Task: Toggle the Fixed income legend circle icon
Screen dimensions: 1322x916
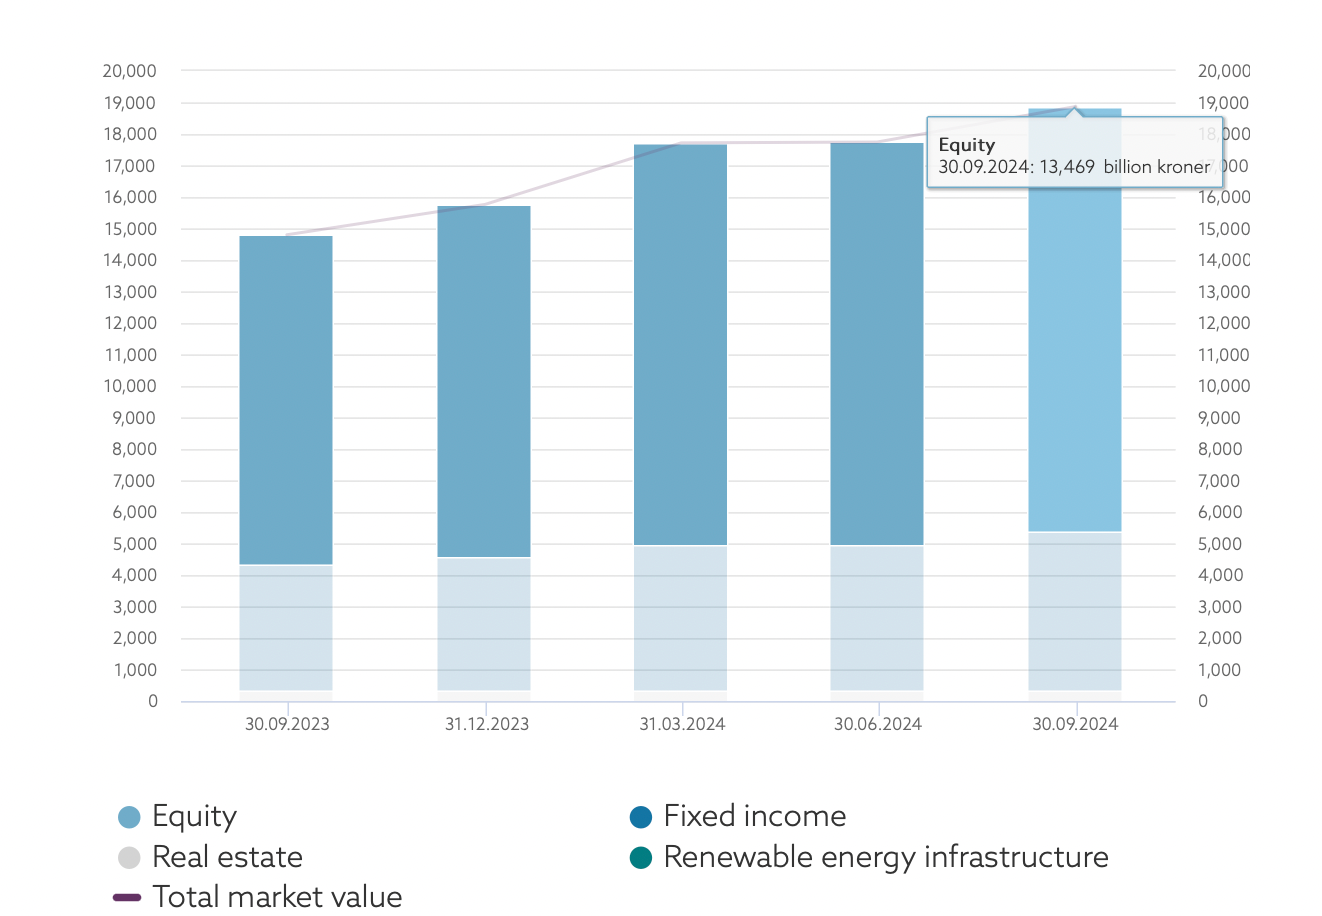Action: coord(641,817)
